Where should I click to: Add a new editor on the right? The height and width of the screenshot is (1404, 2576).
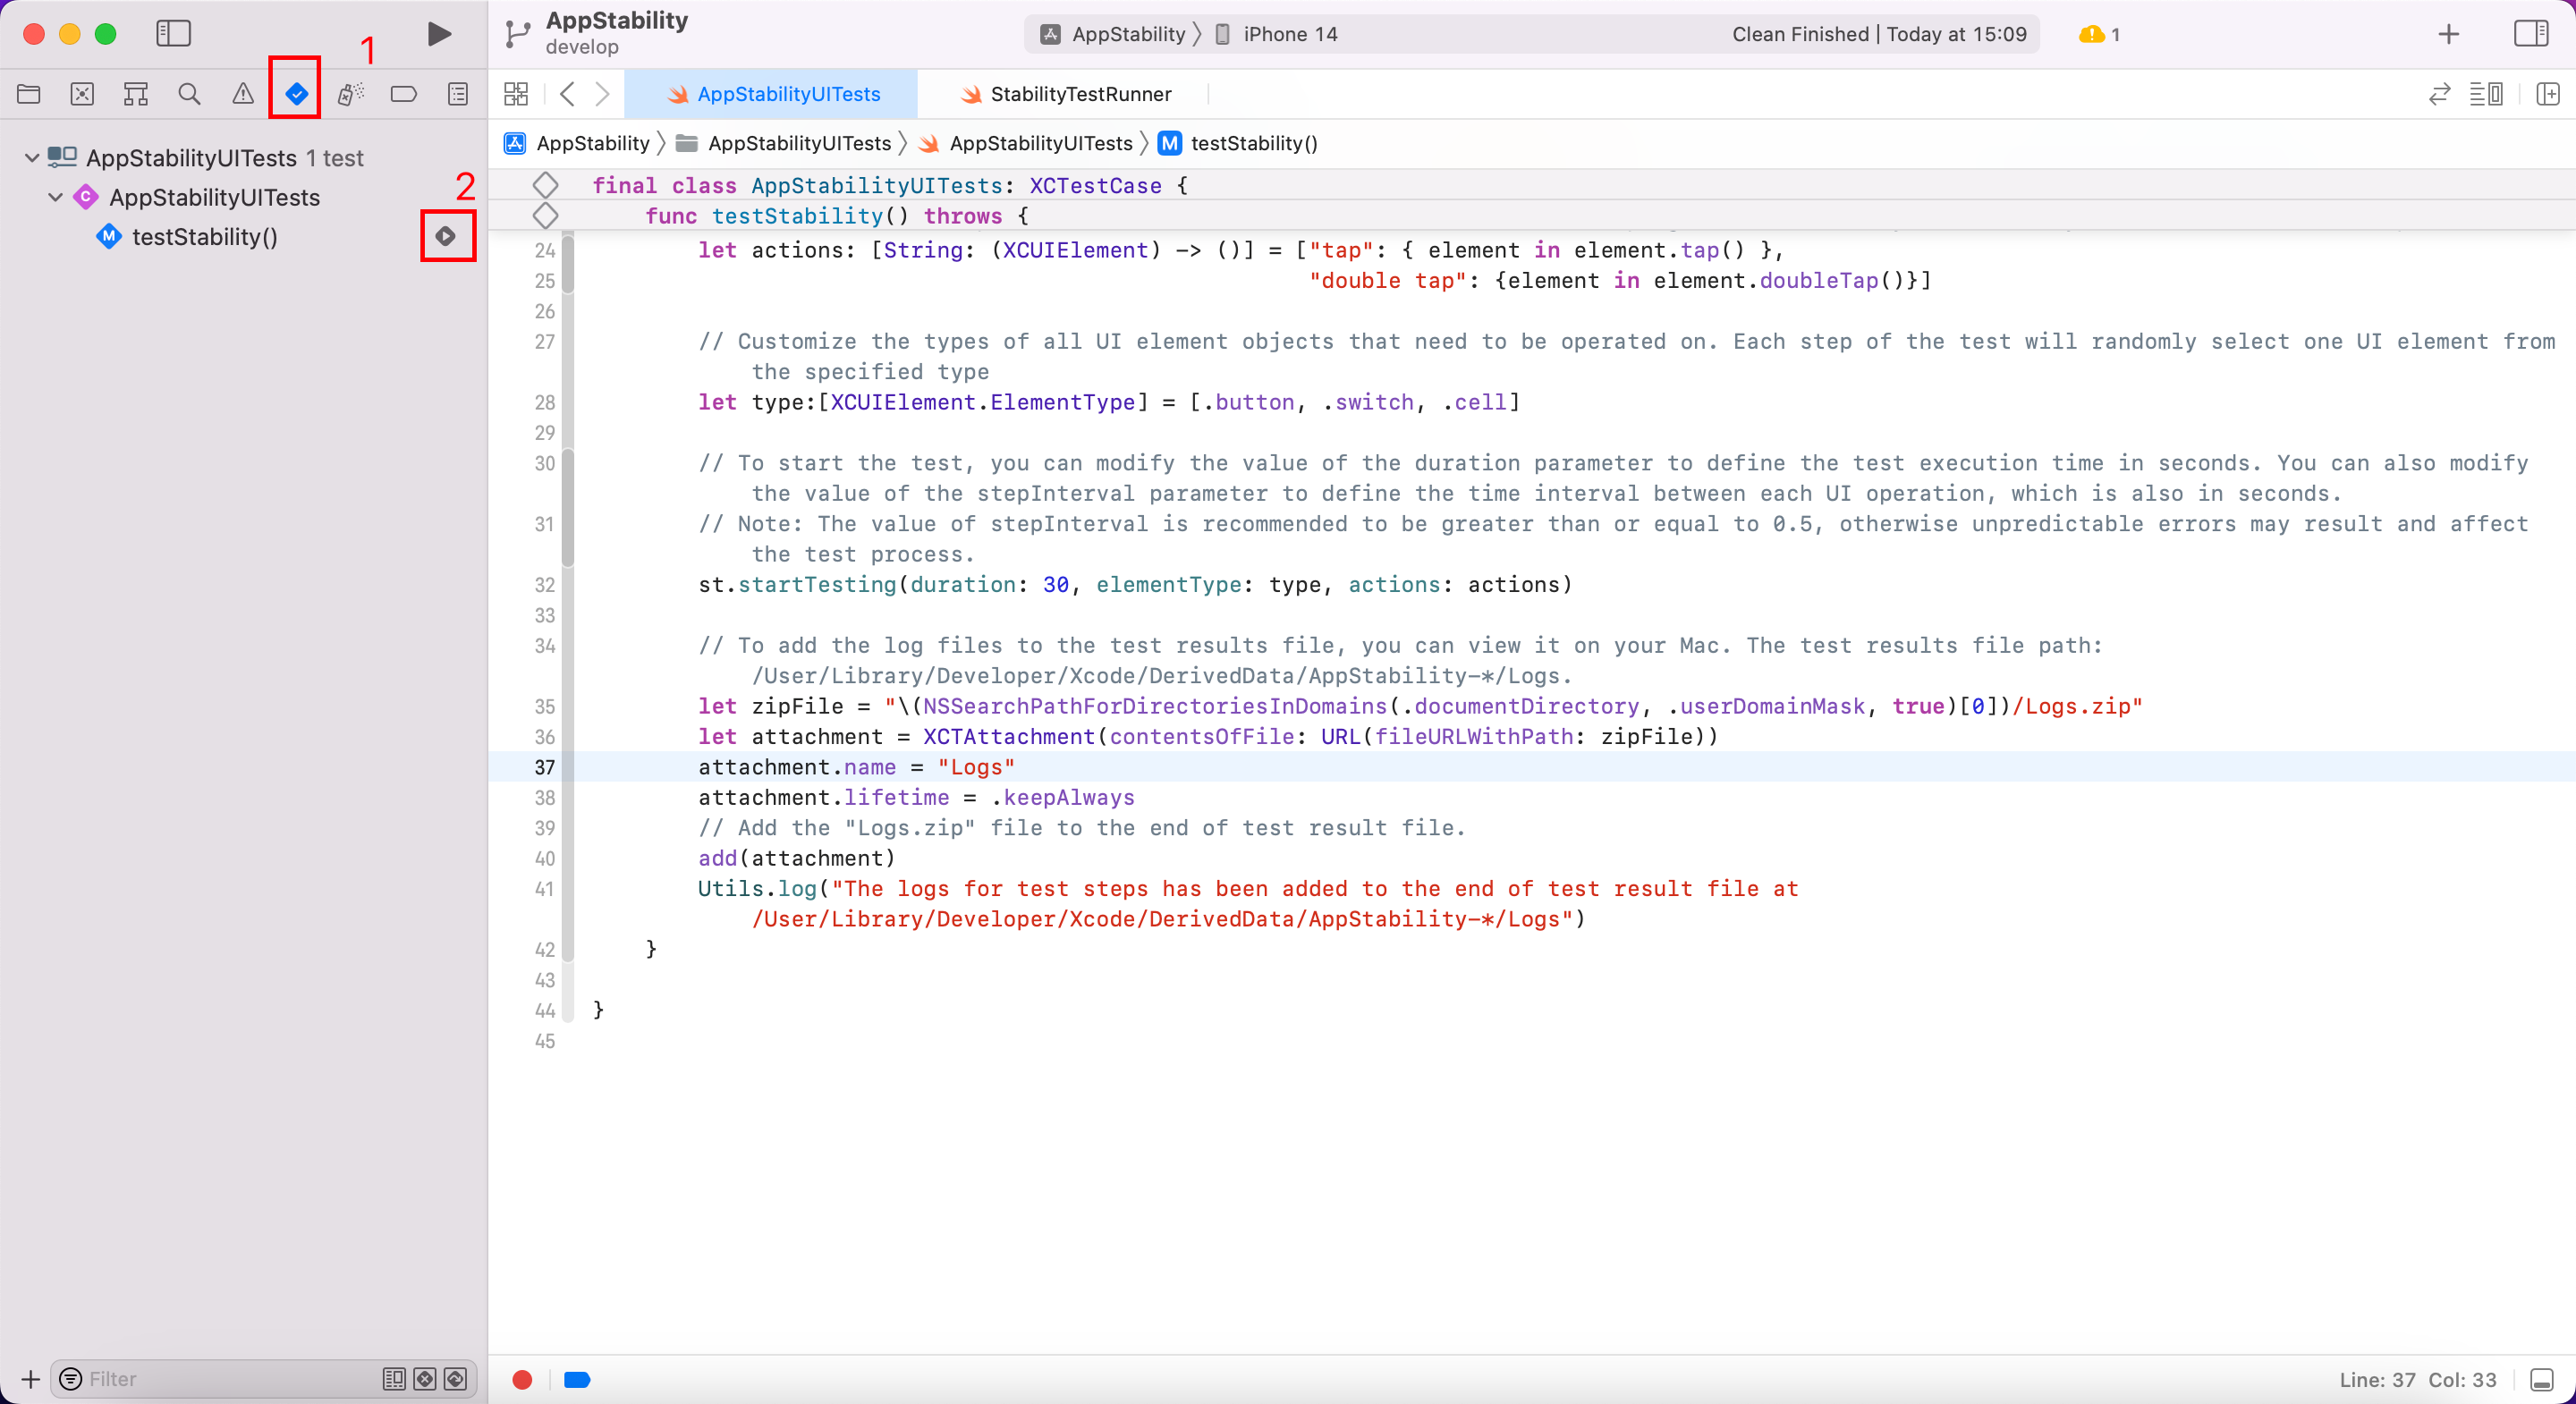(2548, 94)
